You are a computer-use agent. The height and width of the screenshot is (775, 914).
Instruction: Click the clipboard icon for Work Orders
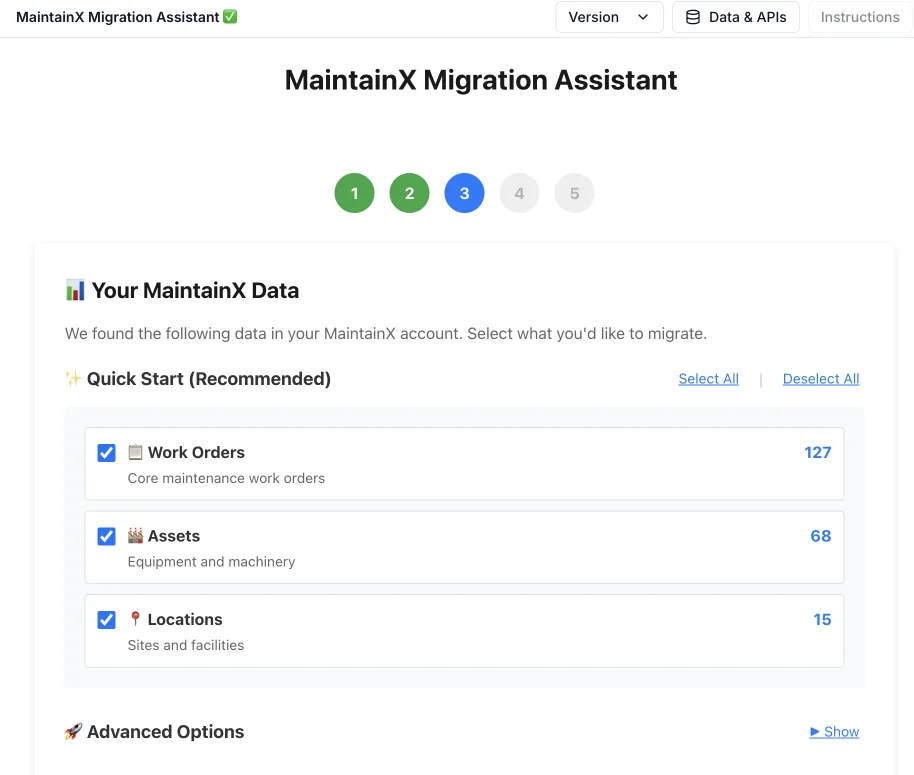135,453
